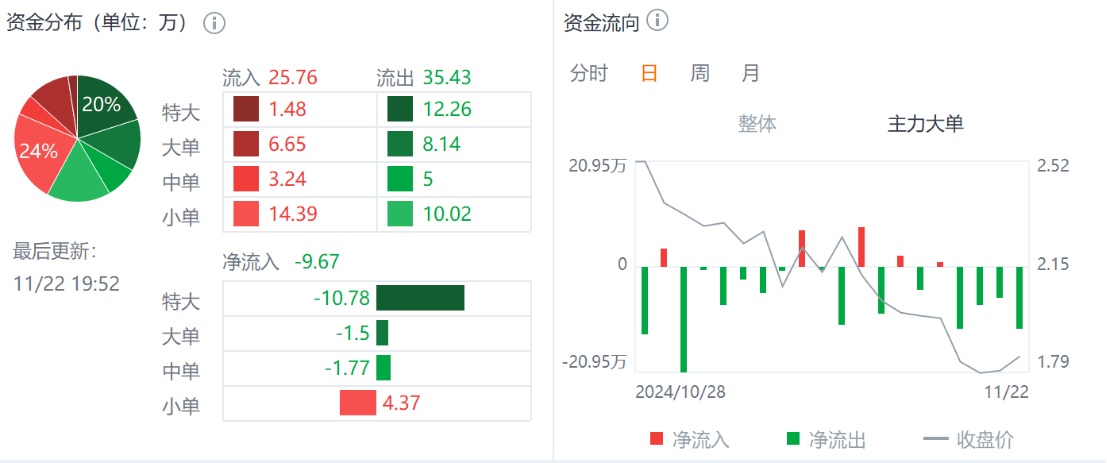Click the 特大 inflow dark red swatch
The width and height of the screenshot is (1107, 463).
coord(246,109)
